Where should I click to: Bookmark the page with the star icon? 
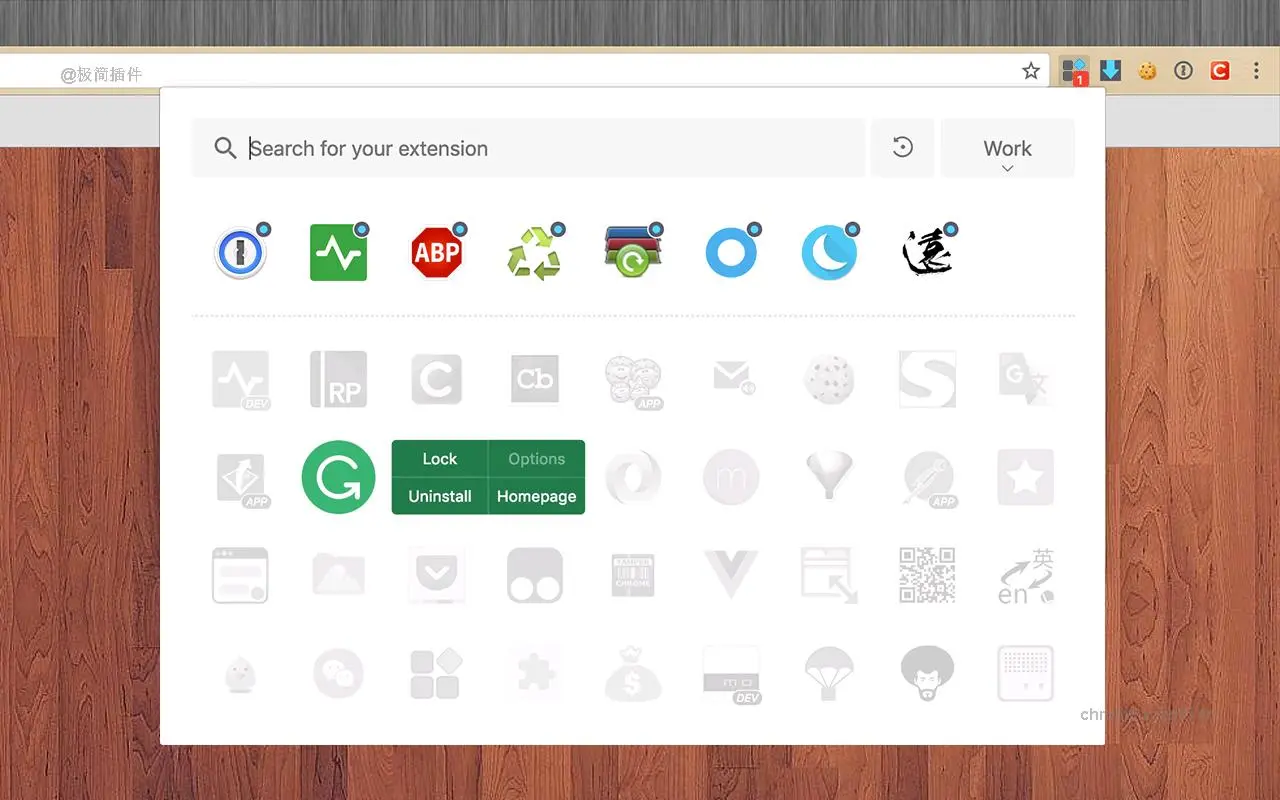coord(1031,71)
